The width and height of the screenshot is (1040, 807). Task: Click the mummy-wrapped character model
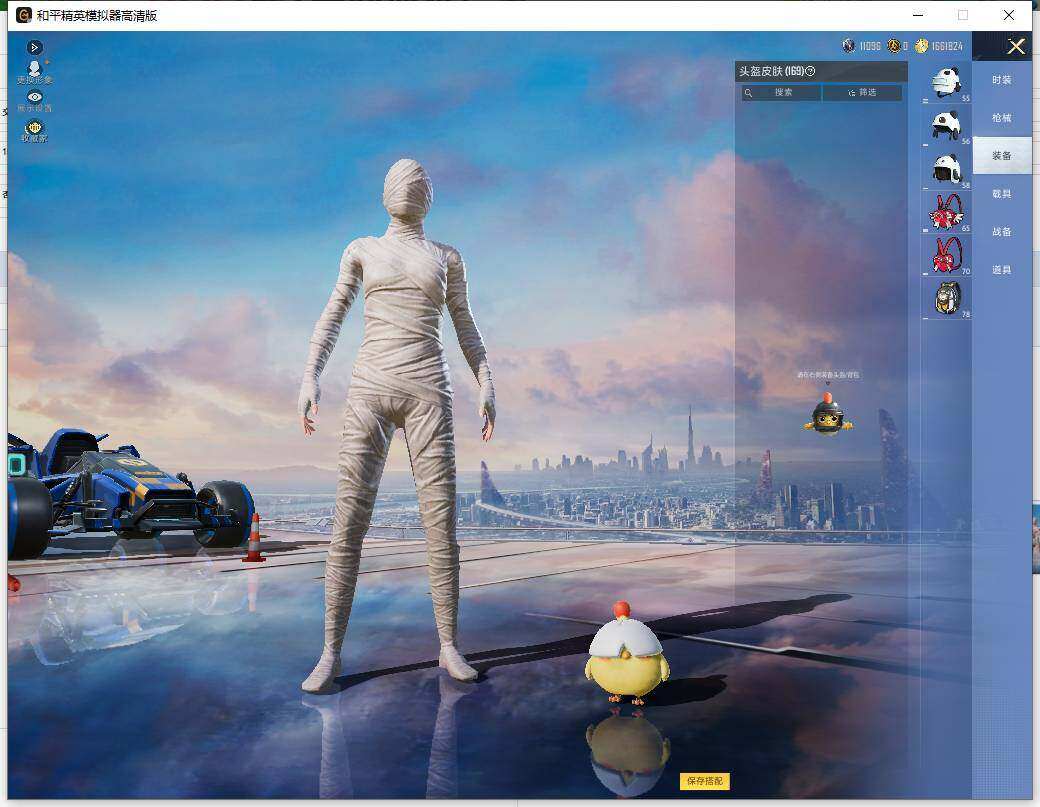pyautogui.click(x=400, y=426)
